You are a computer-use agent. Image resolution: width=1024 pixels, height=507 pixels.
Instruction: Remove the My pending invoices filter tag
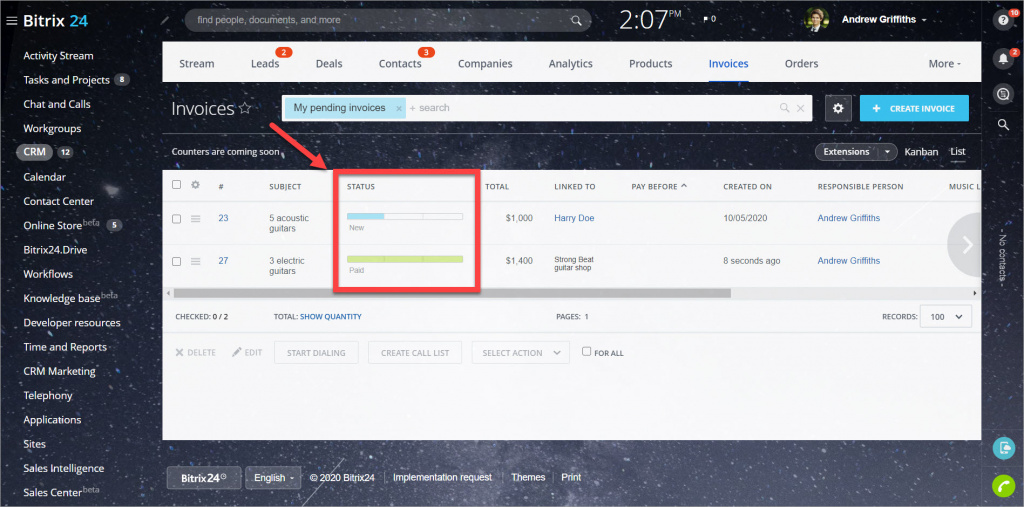[398, 108]
